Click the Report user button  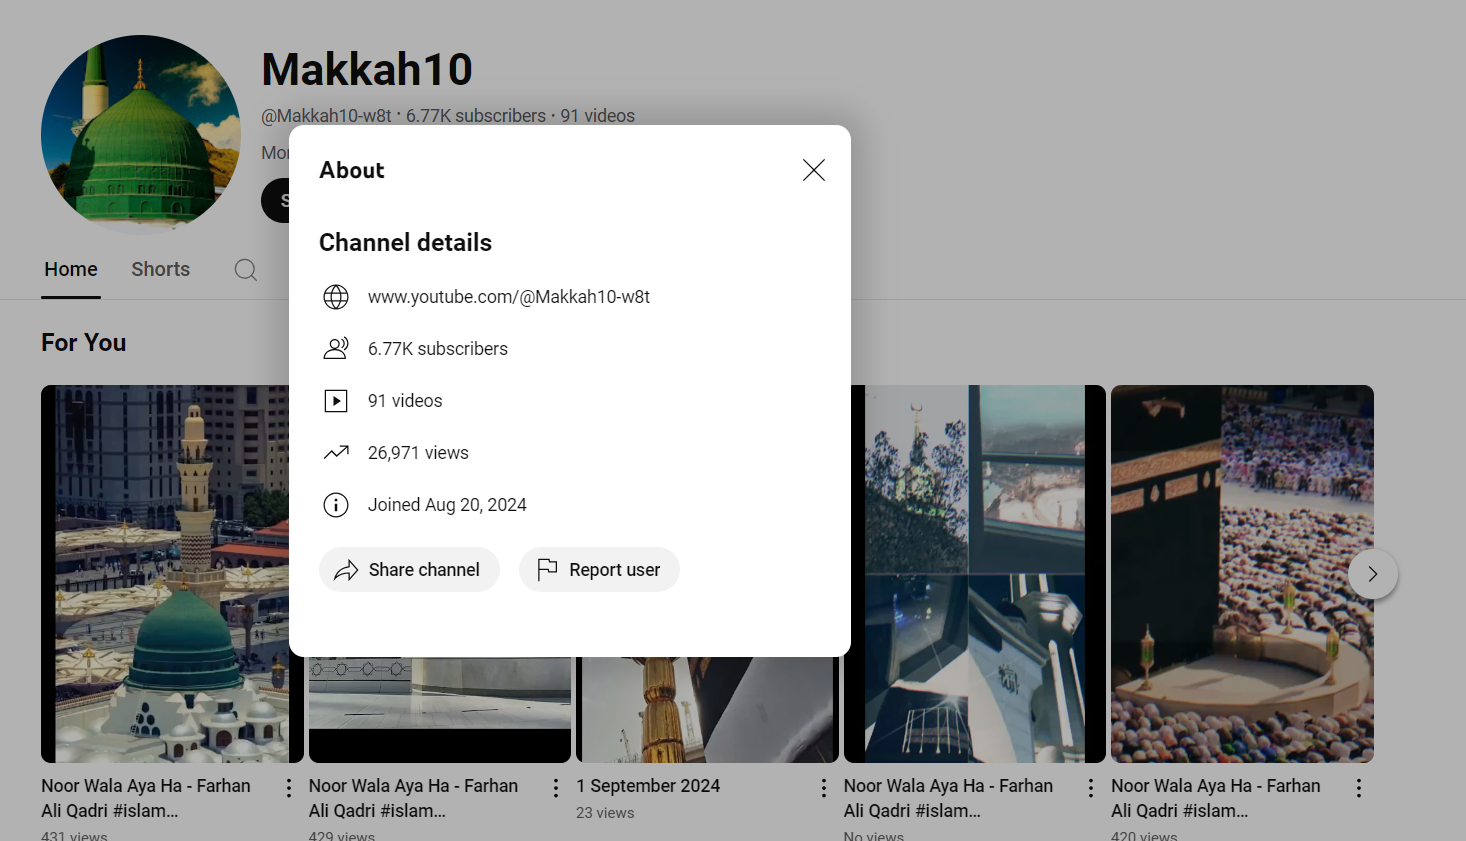click(599, 570)
